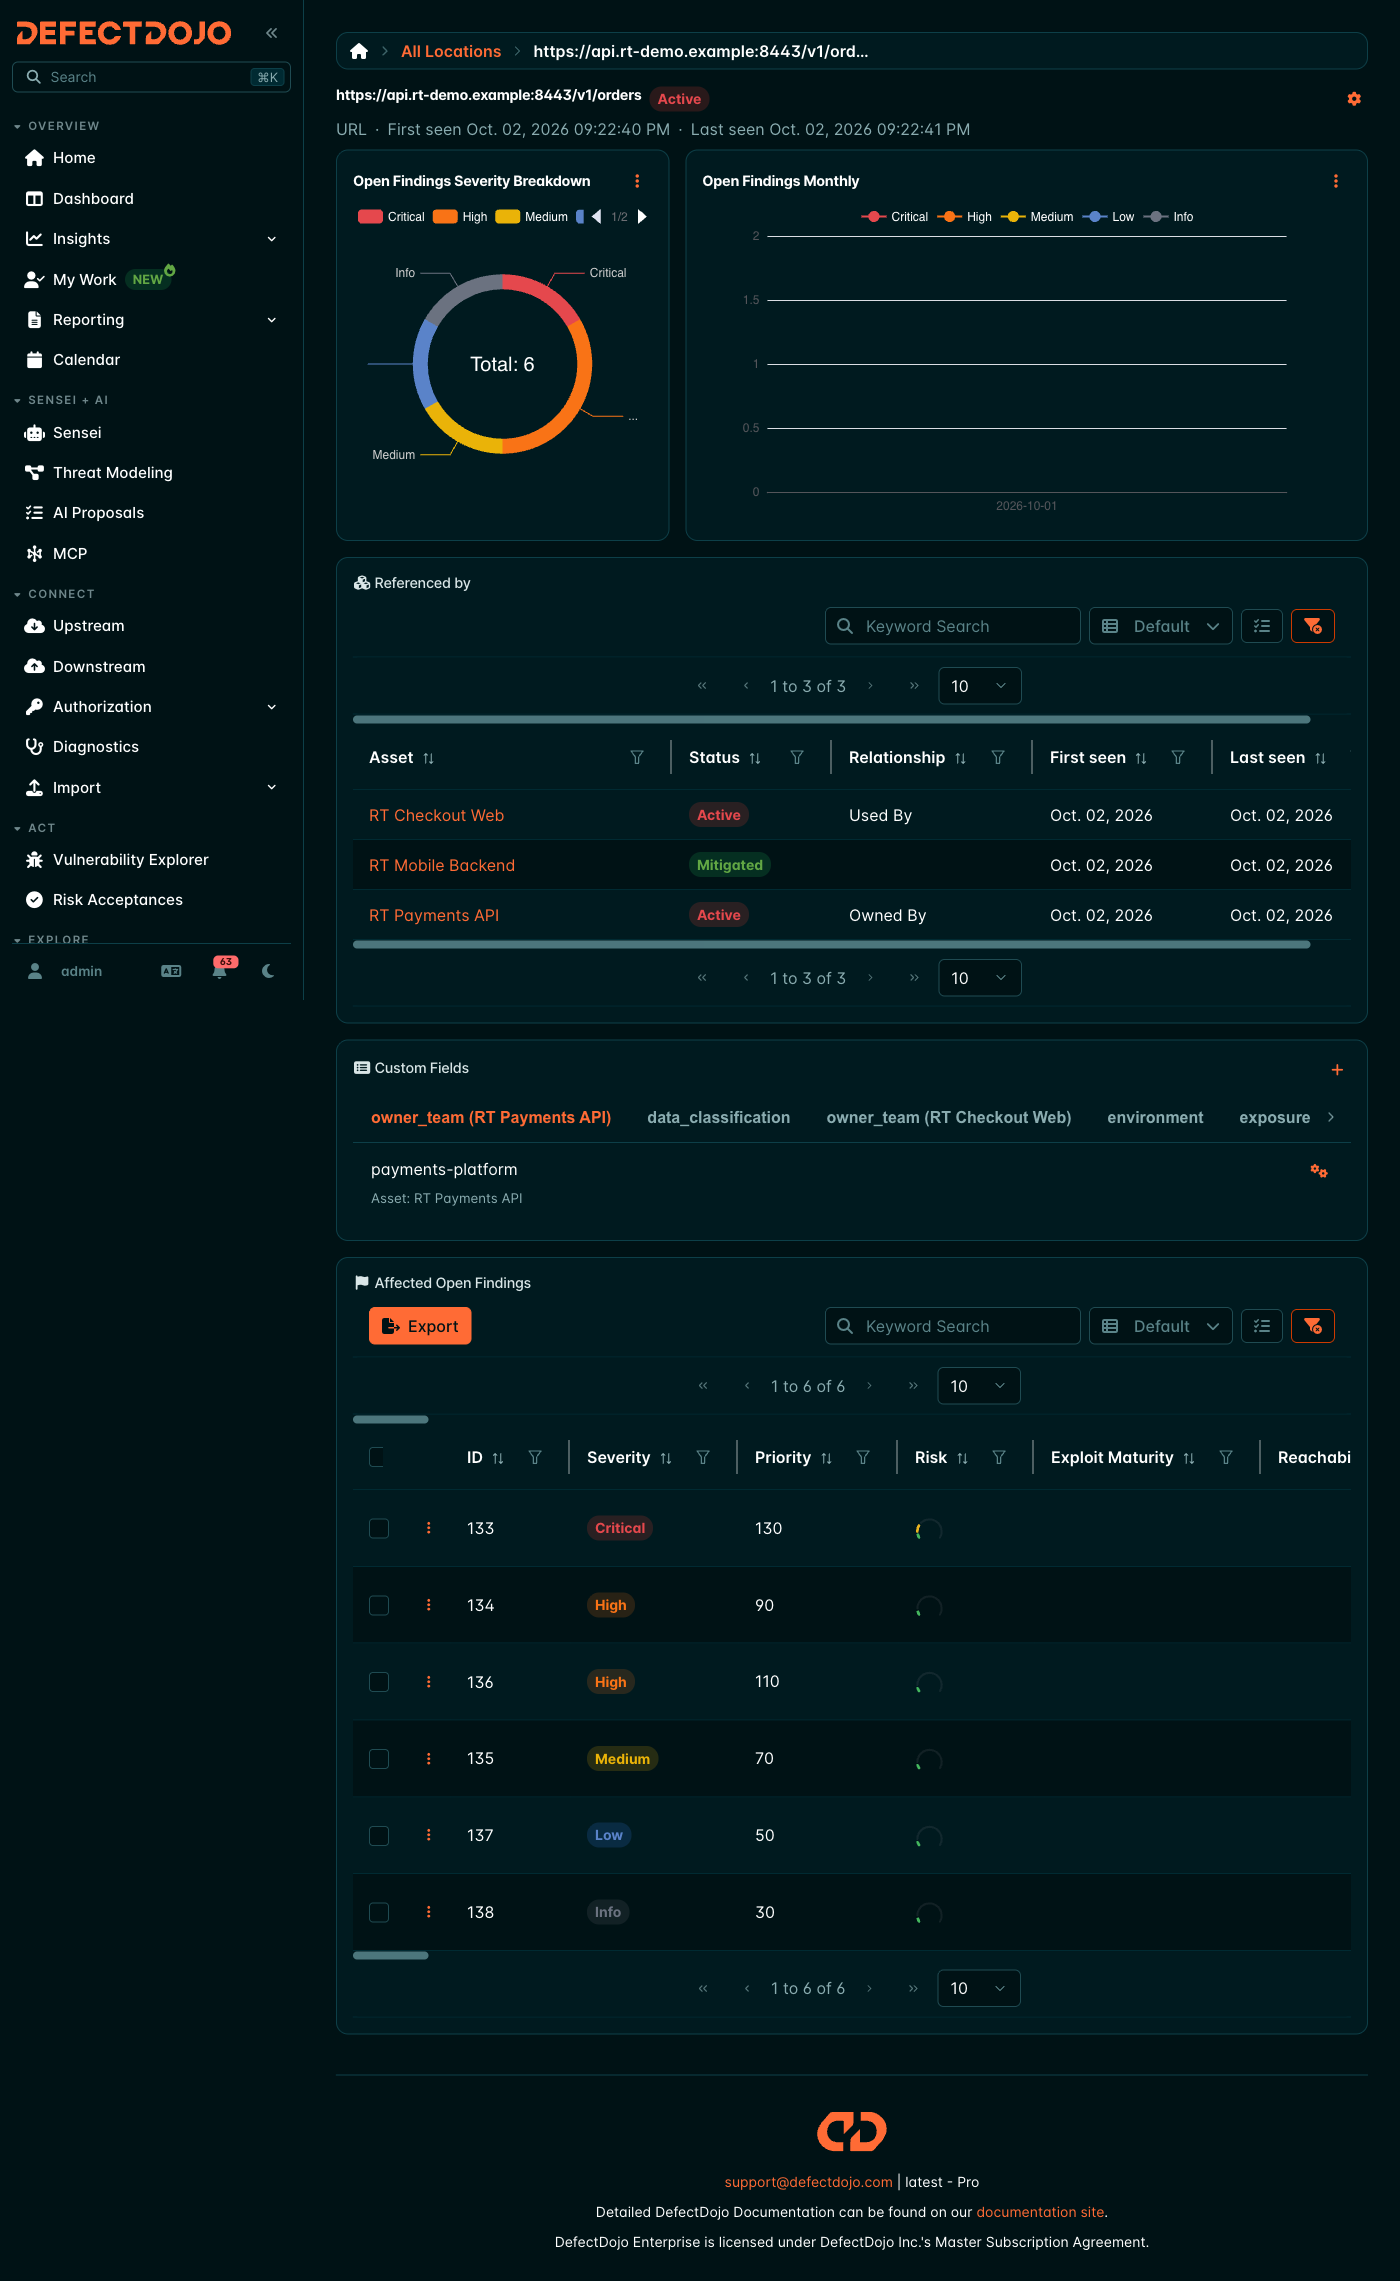Screen dimensions: 1400x2281
Task: Open RT Checkout Web asset link
Action: tap(436, 816)
